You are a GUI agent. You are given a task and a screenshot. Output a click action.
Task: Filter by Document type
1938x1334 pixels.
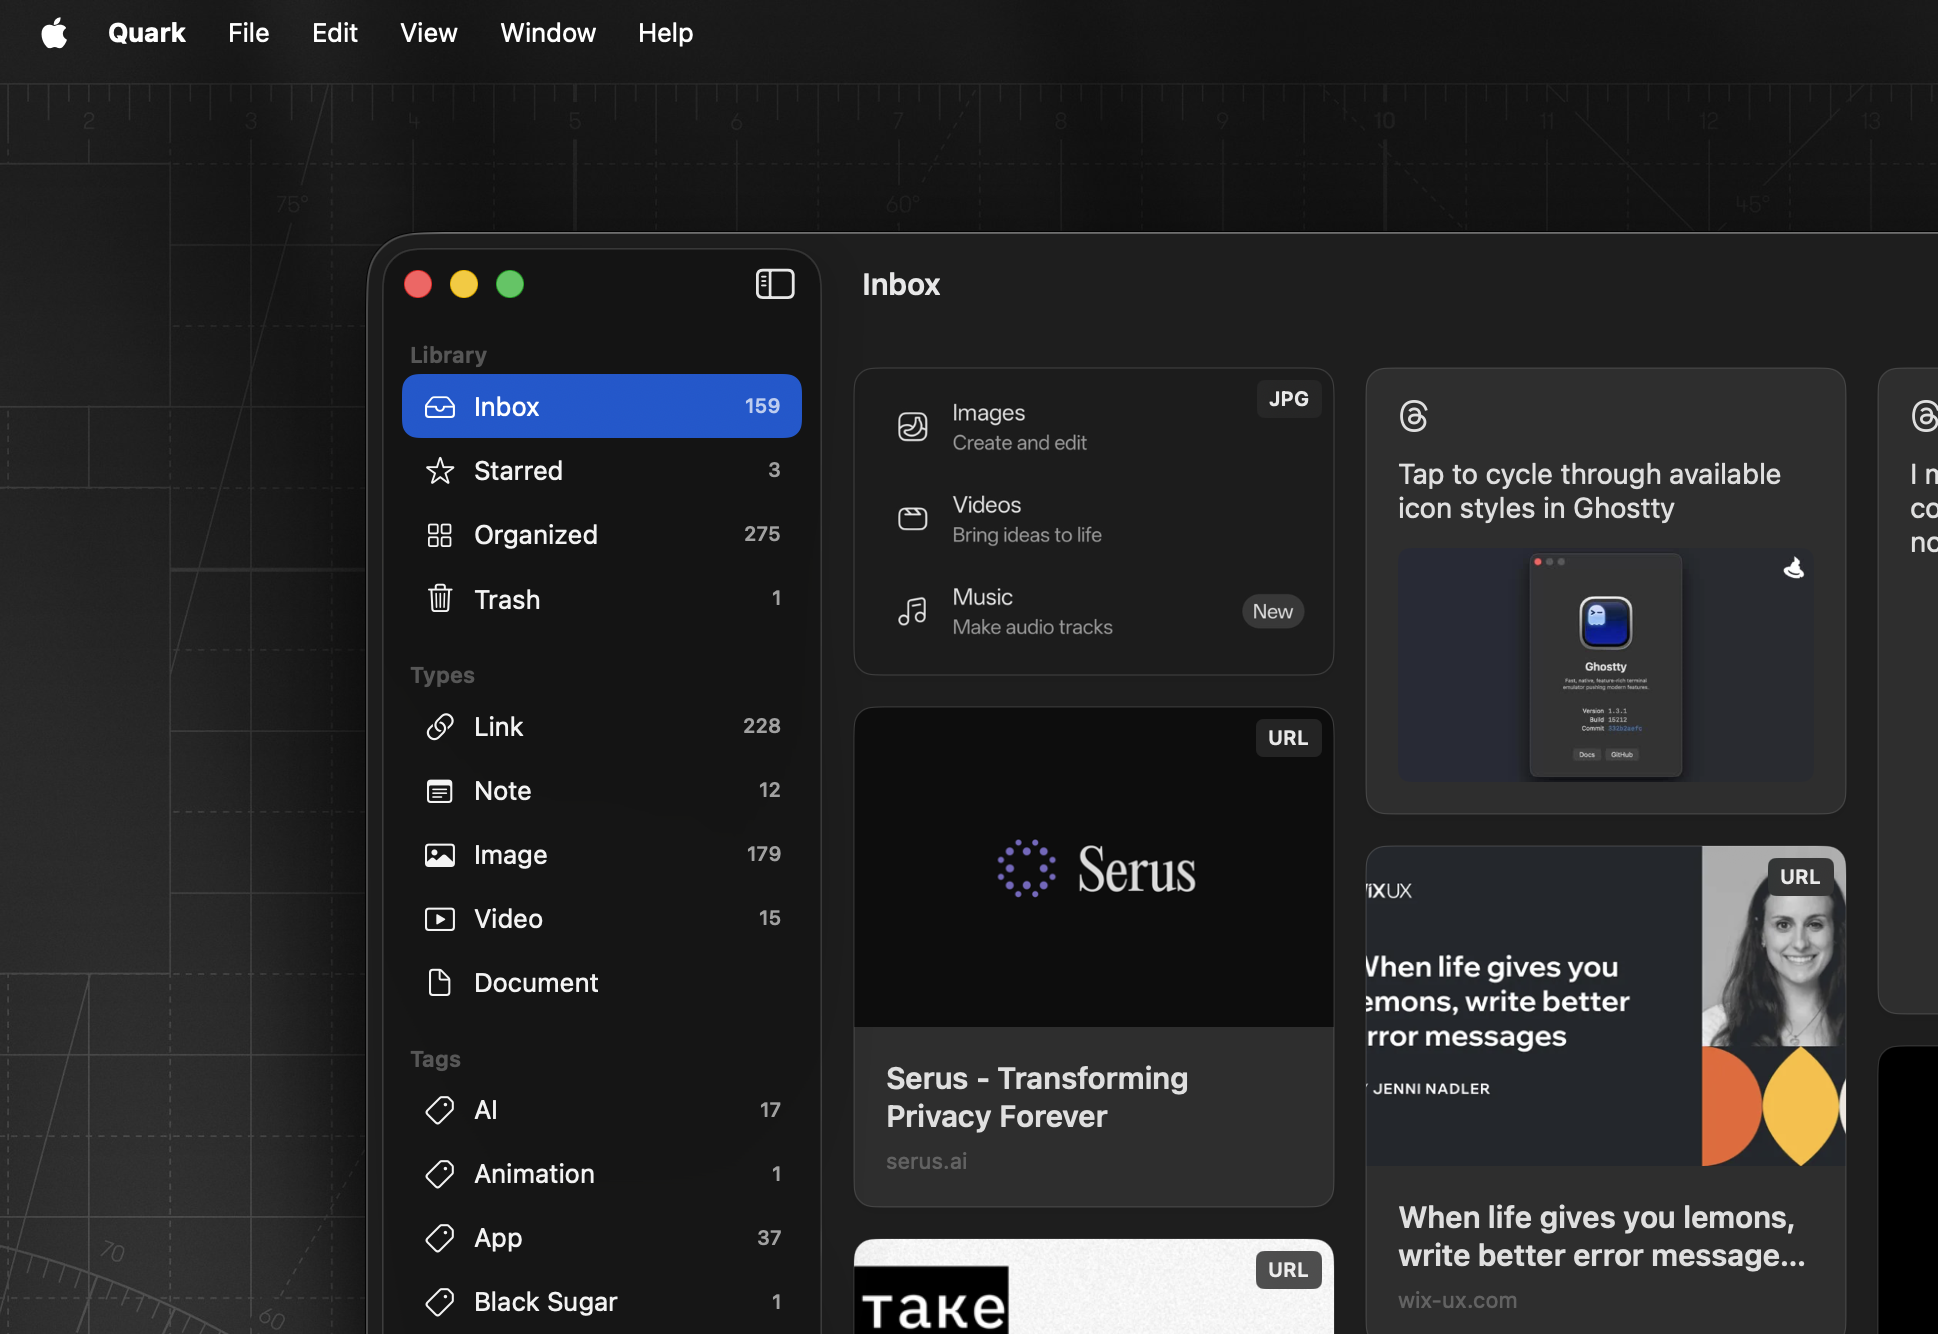tap(602, 982)
